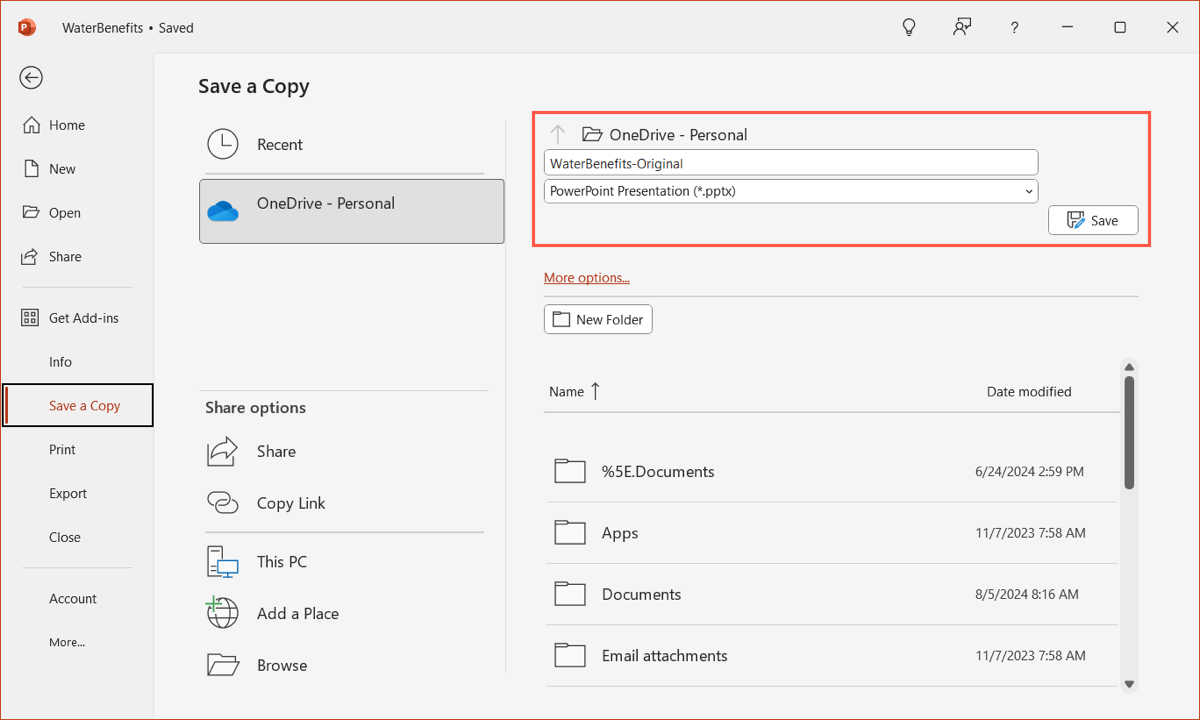The image size is (1200, 720).
Task: Click the file list scrollbar down arrow
Action: pos(1129,684)
